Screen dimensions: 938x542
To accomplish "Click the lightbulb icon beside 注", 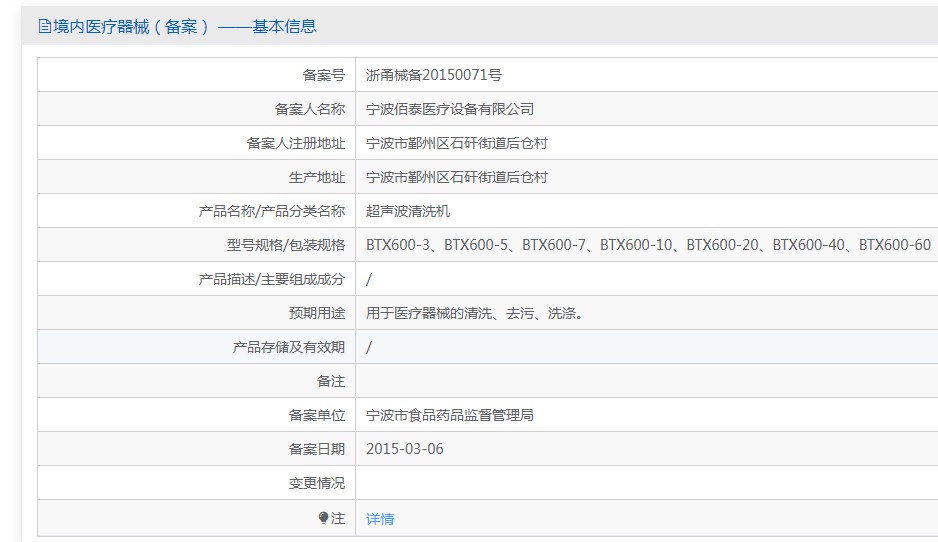I will 323,517.
